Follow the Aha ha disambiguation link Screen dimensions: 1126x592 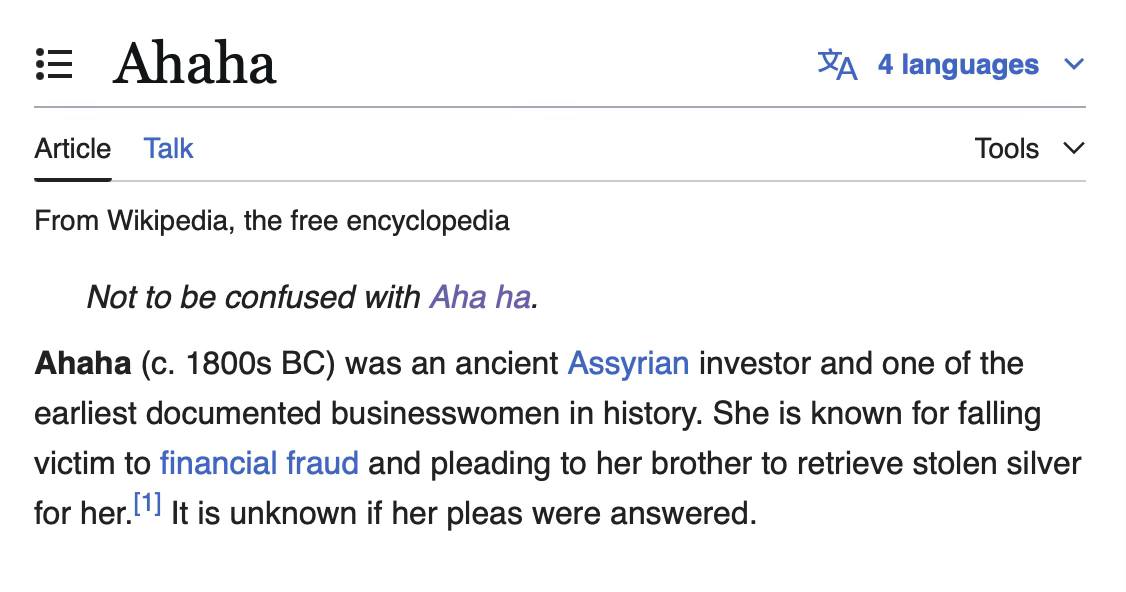(480, 297)
